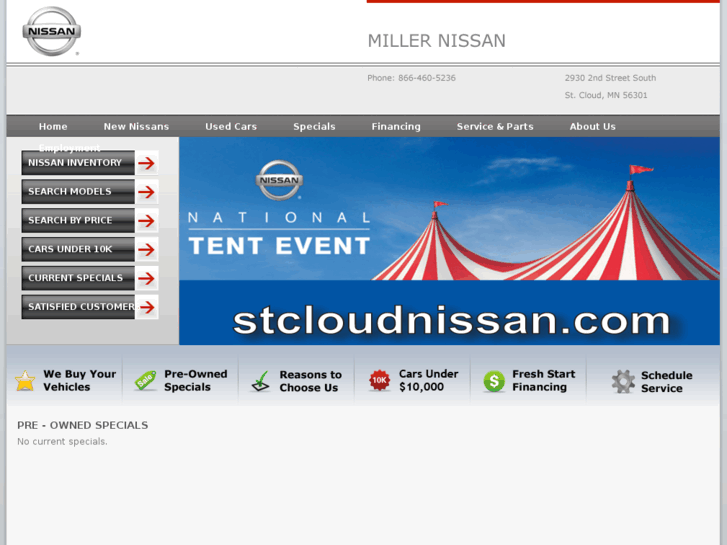This screenshot has width=727, height=545.
Task: Click the green dollar sign icon
Action: pyautogui.click(x=494, y=381)
